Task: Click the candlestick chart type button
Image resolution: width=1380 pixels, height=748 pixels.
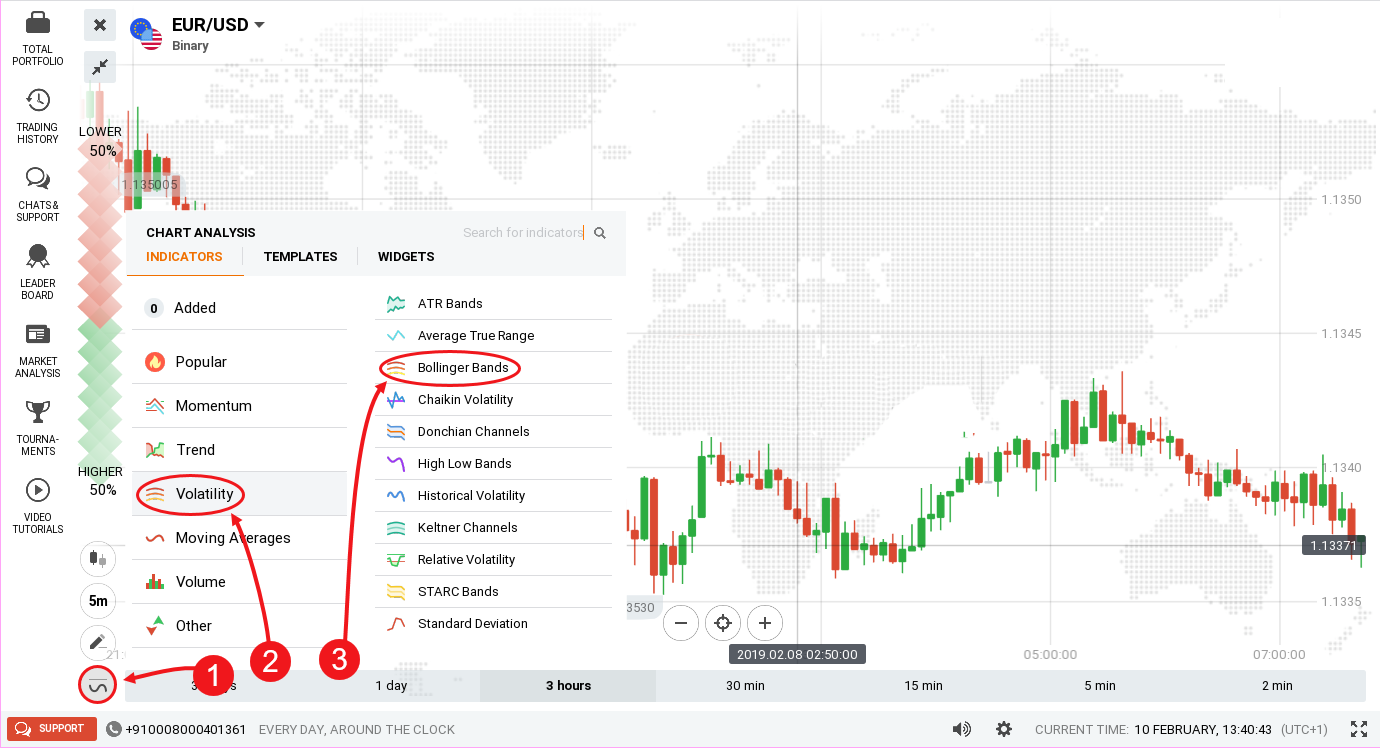Action: (98, 559)
